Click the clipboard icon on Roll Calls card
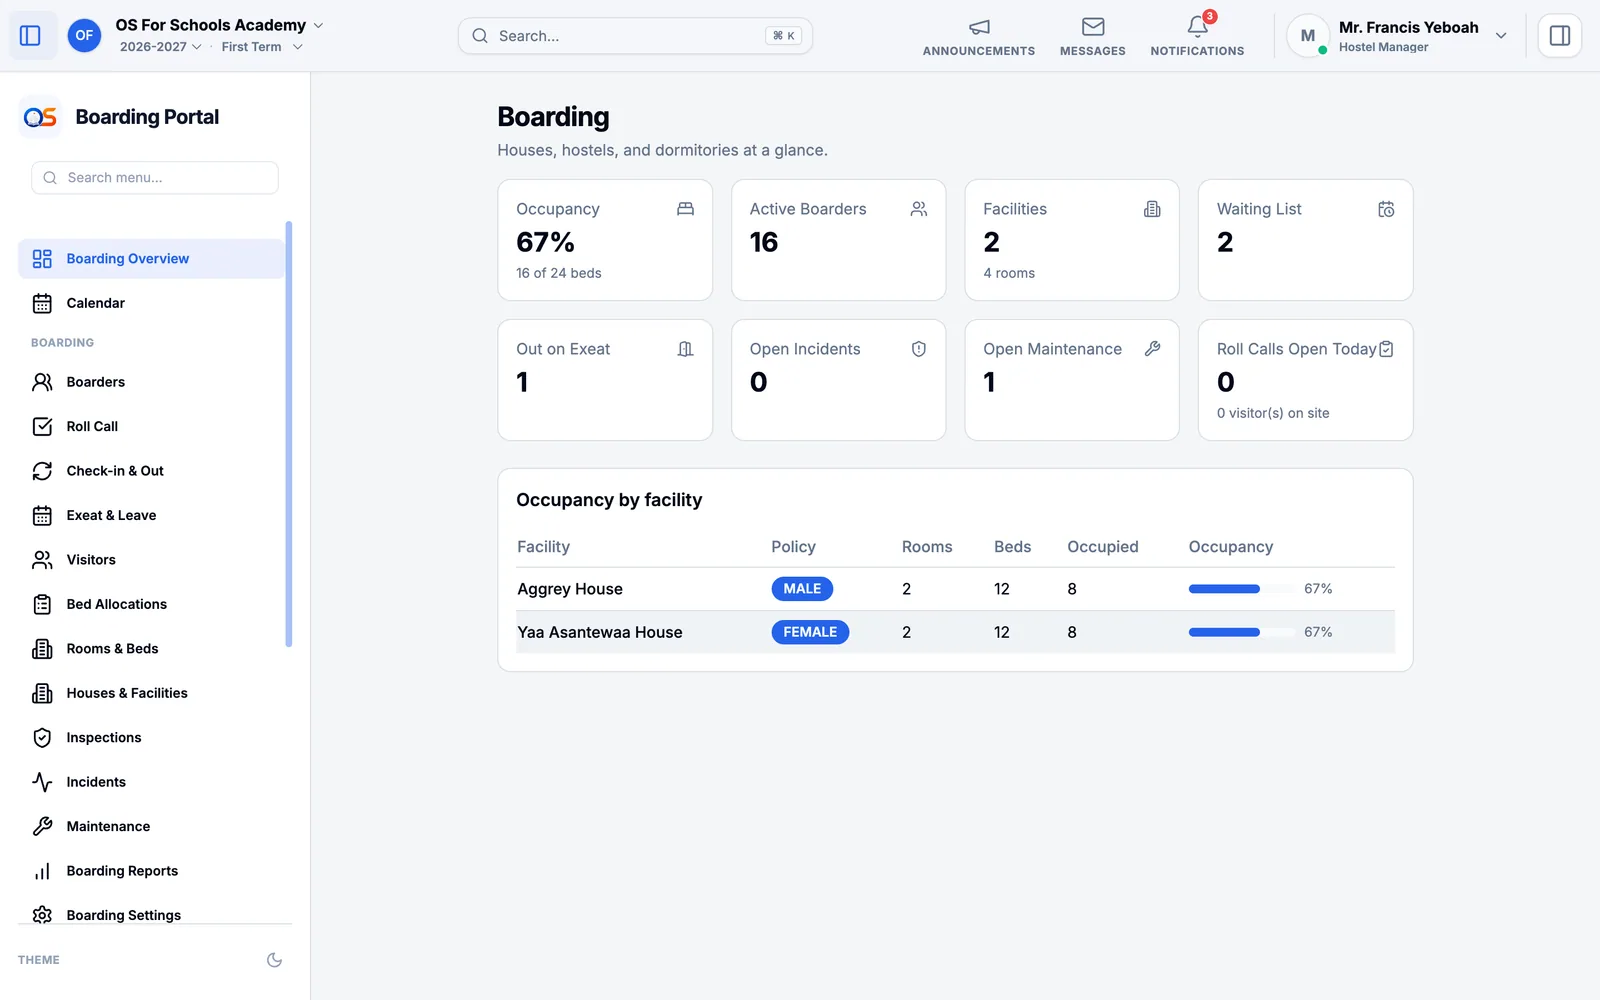This screenshot has width=1600, height=1000. coord(1386,349)
